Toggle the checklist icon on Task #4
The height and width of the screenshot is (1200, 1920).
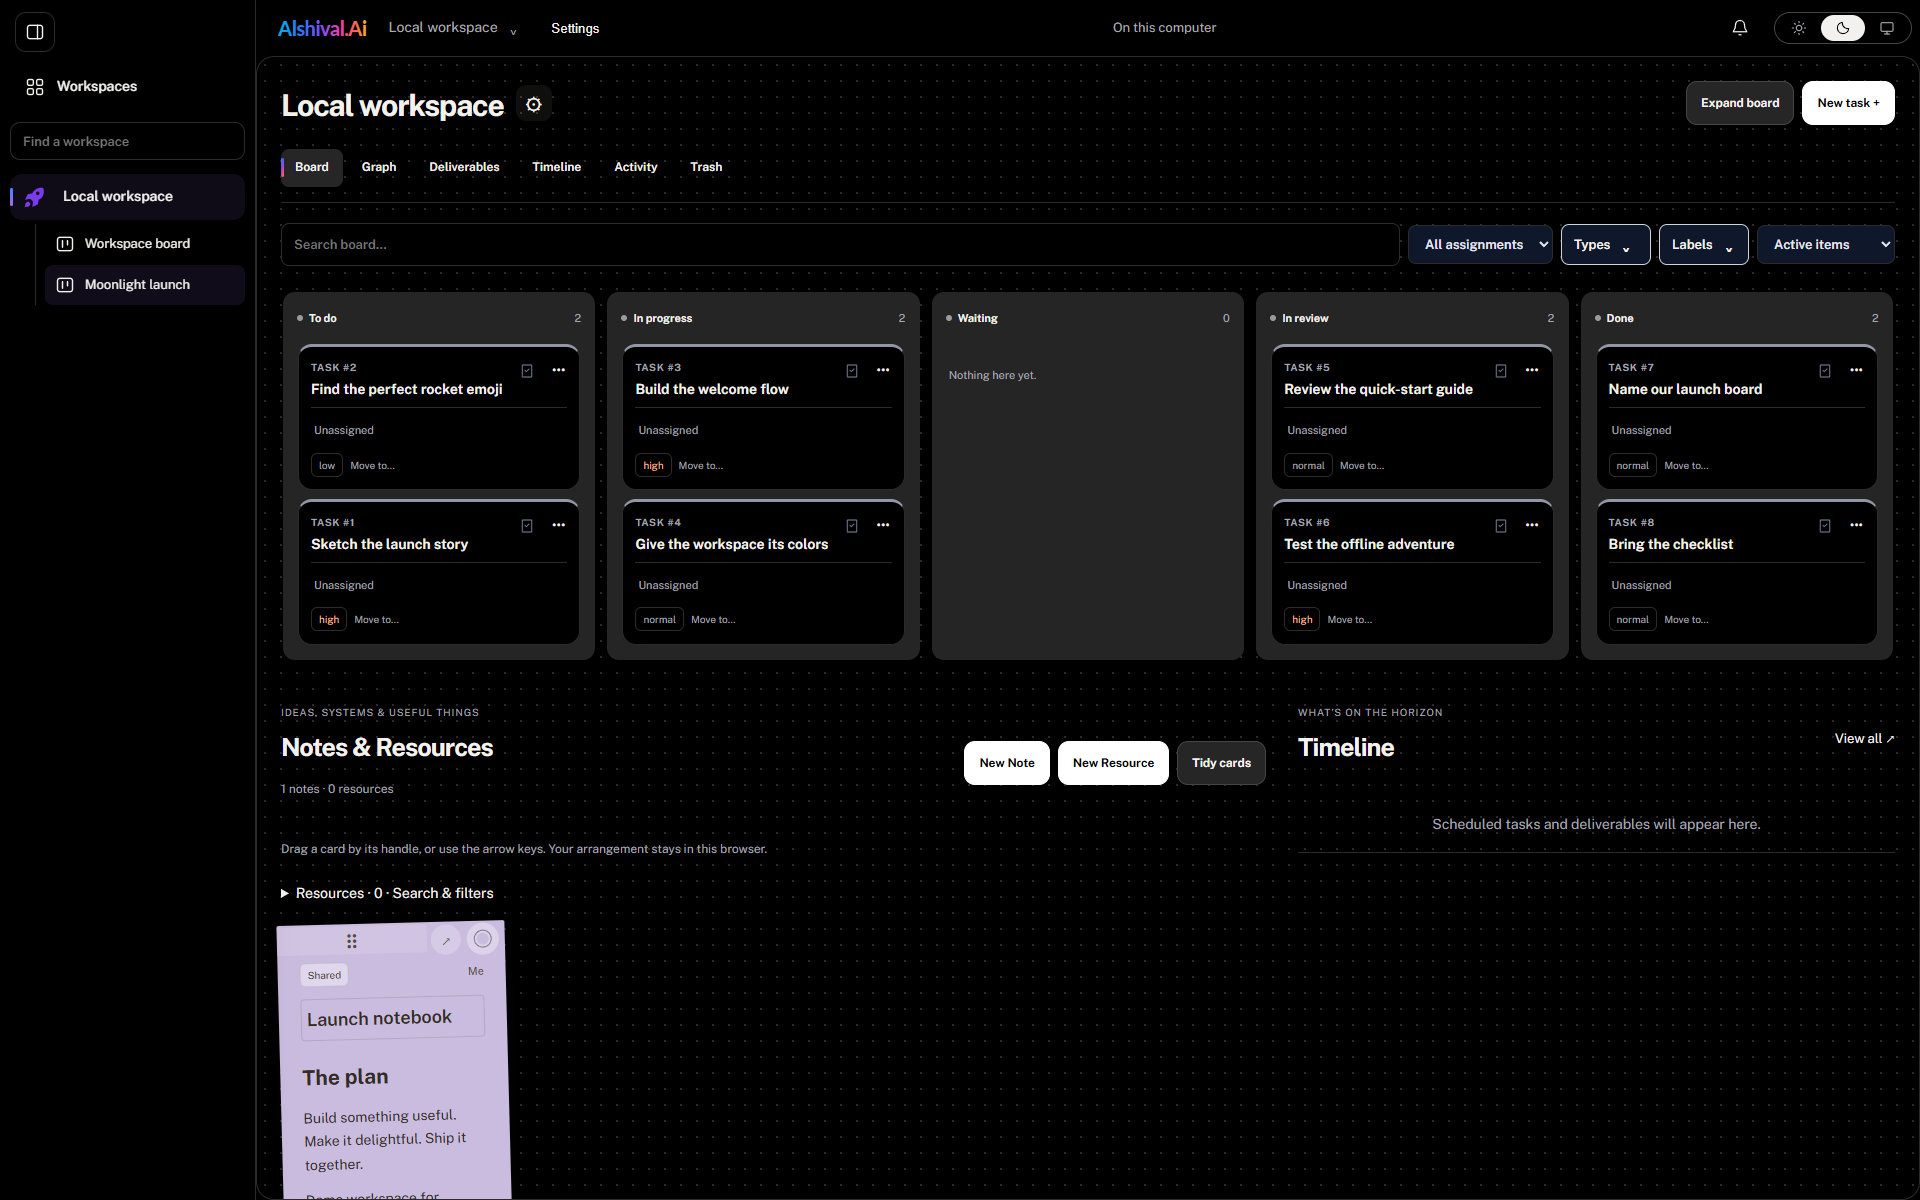852,526
